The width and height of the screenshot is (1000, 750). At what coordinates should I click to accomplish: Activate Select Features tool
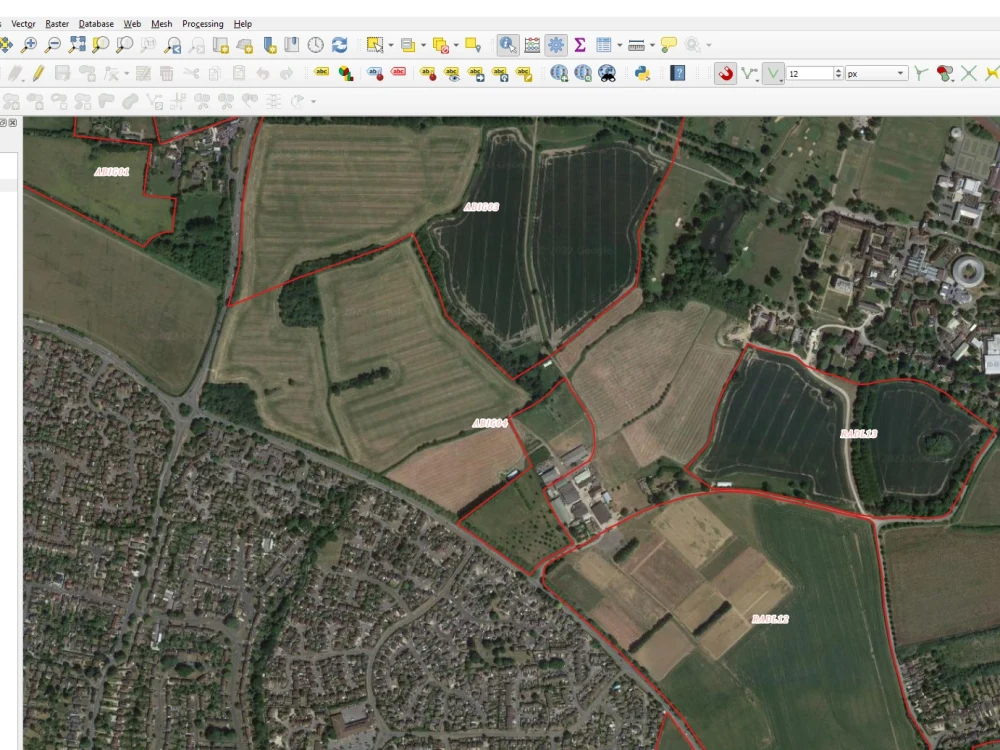[x=374, y=45]
